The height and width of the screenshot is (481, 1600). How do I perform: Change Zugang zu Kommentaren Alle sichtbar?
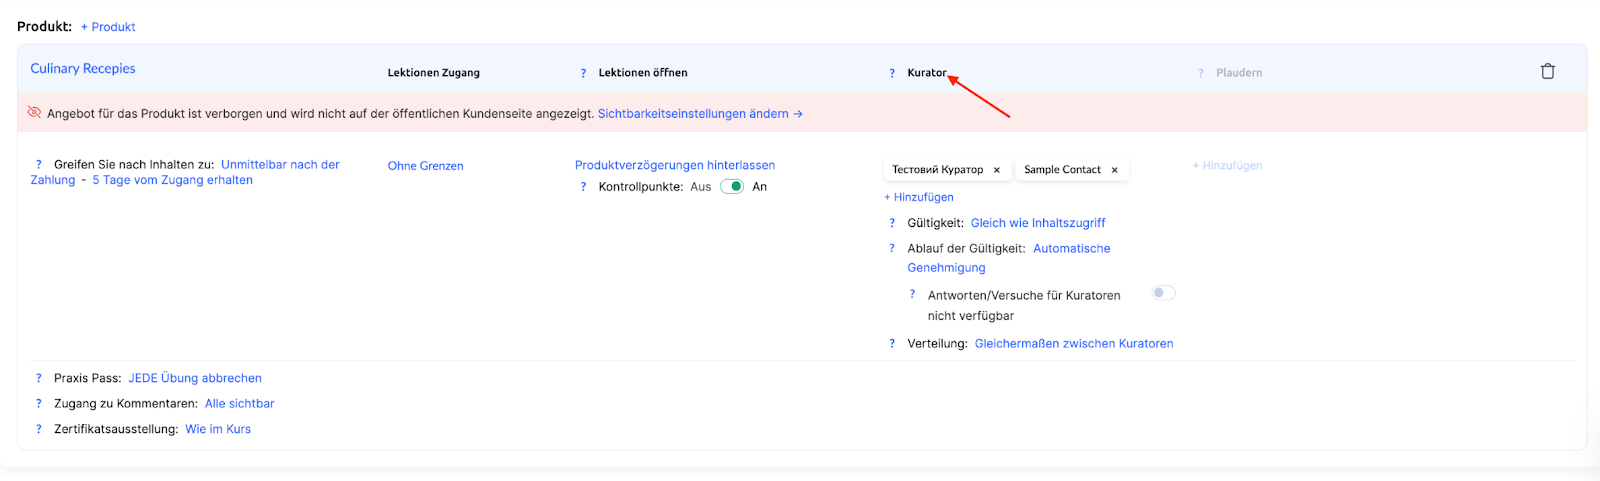[239, 403]
